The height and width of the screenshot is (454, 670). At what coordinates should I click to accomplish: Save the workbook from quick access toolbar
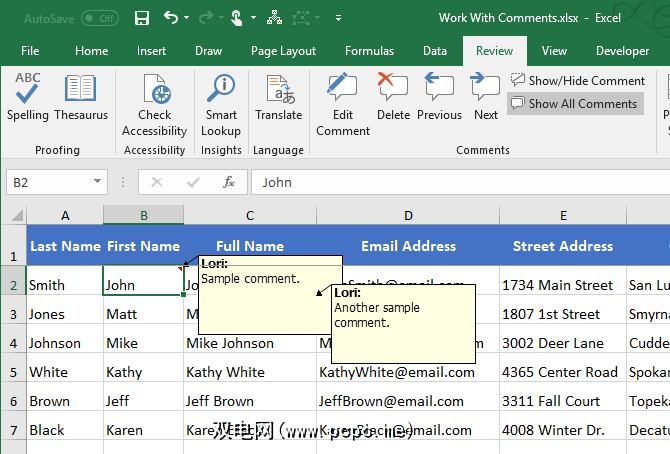coord(142,18)
